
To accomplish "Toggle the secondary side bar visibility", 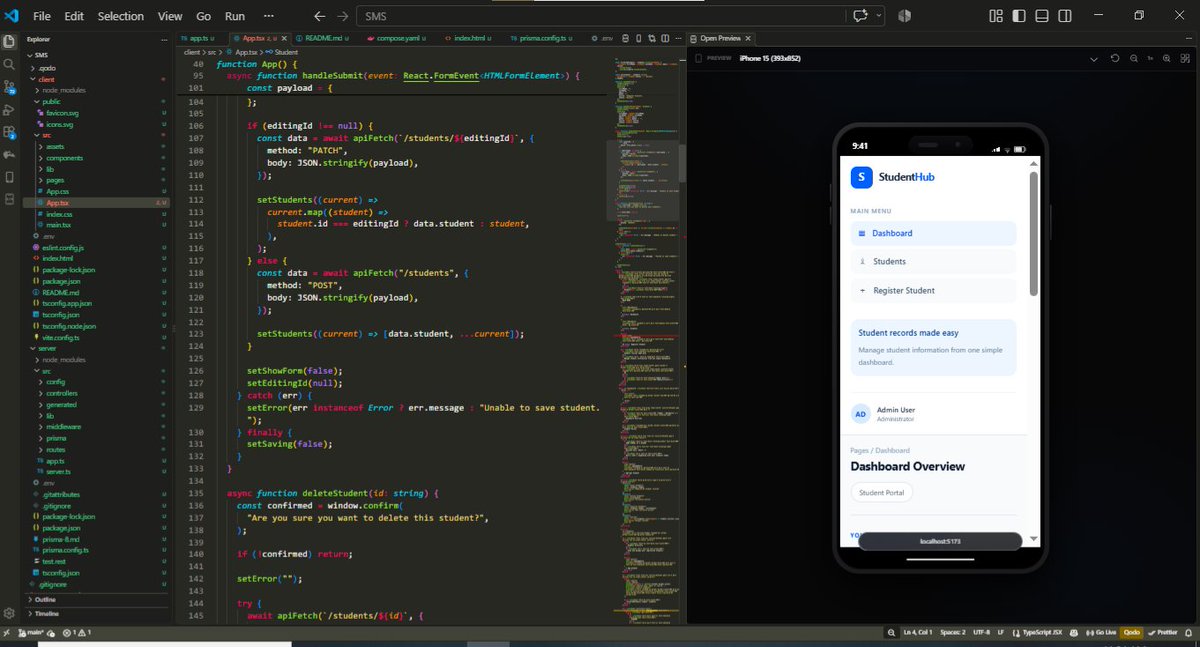I will pos(1063,16).
